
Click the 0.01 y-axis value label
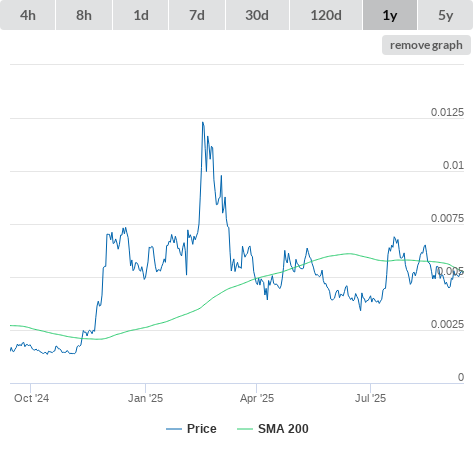(453, 165)
